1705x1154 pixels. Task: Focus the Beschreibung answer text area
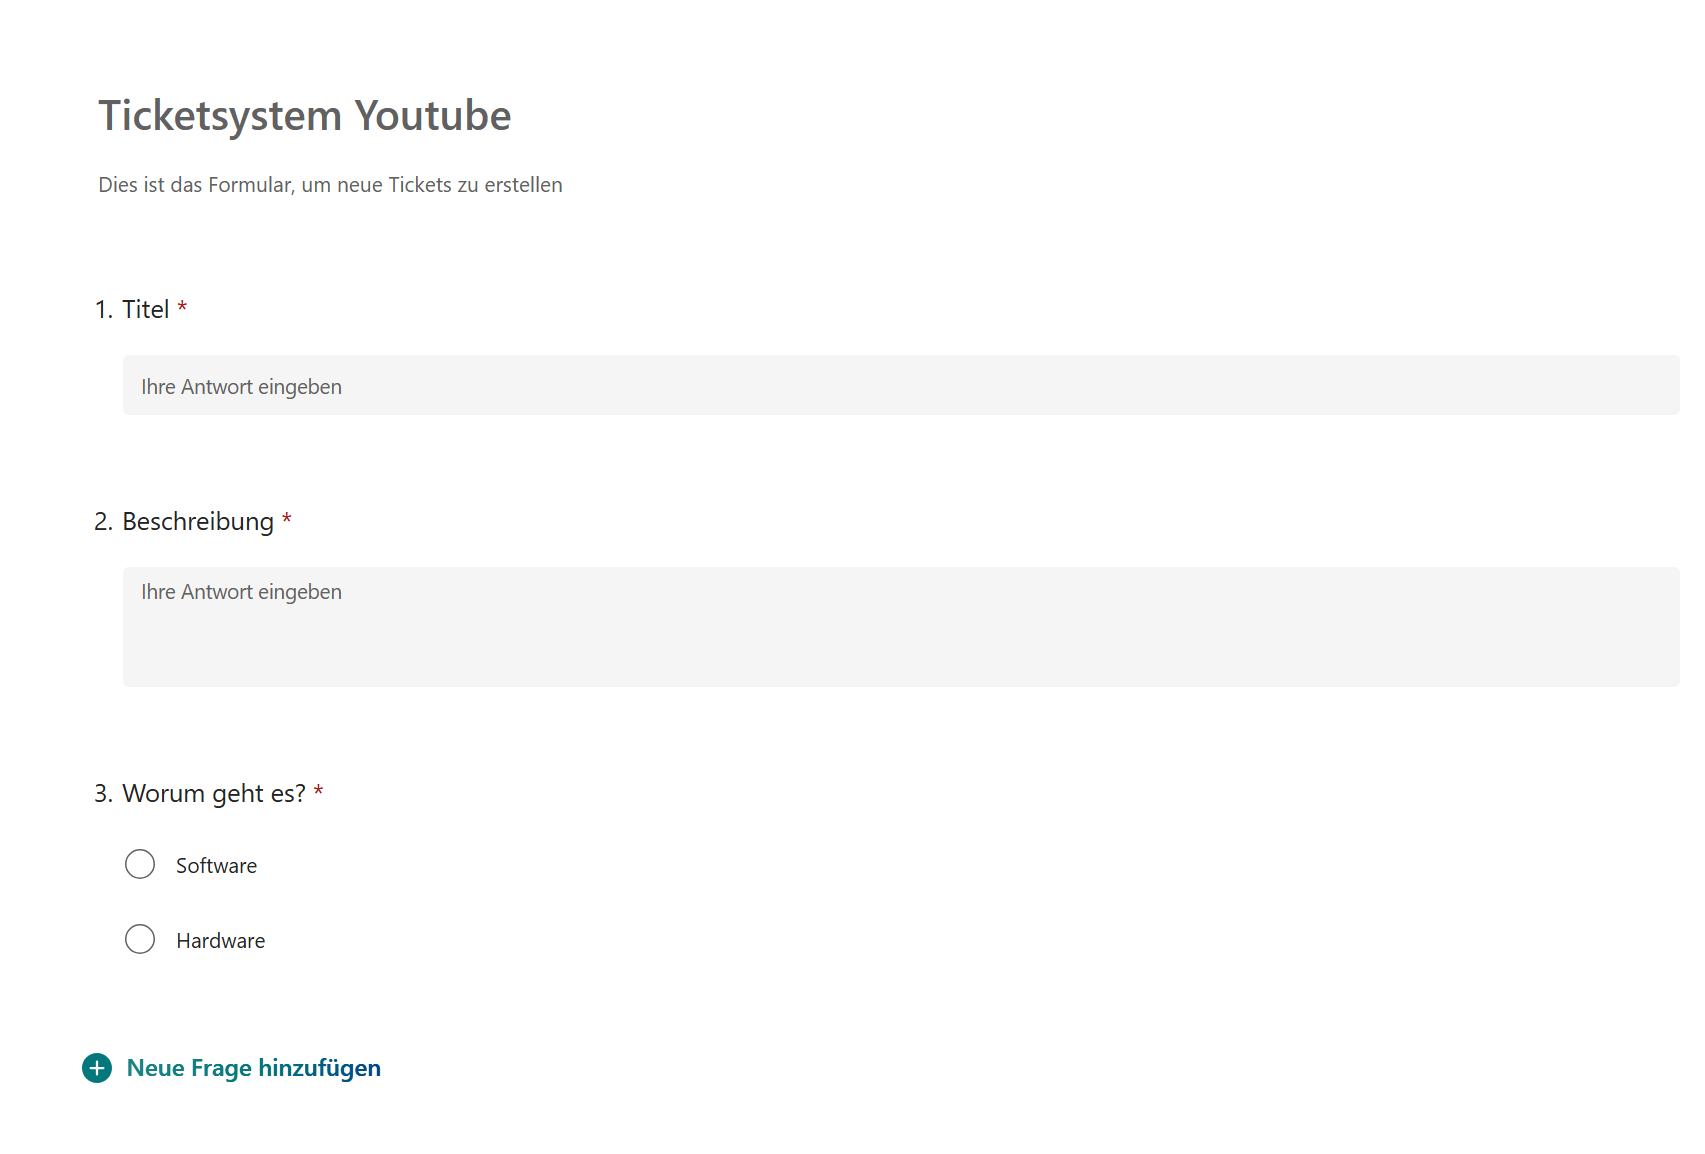[900, 626]
